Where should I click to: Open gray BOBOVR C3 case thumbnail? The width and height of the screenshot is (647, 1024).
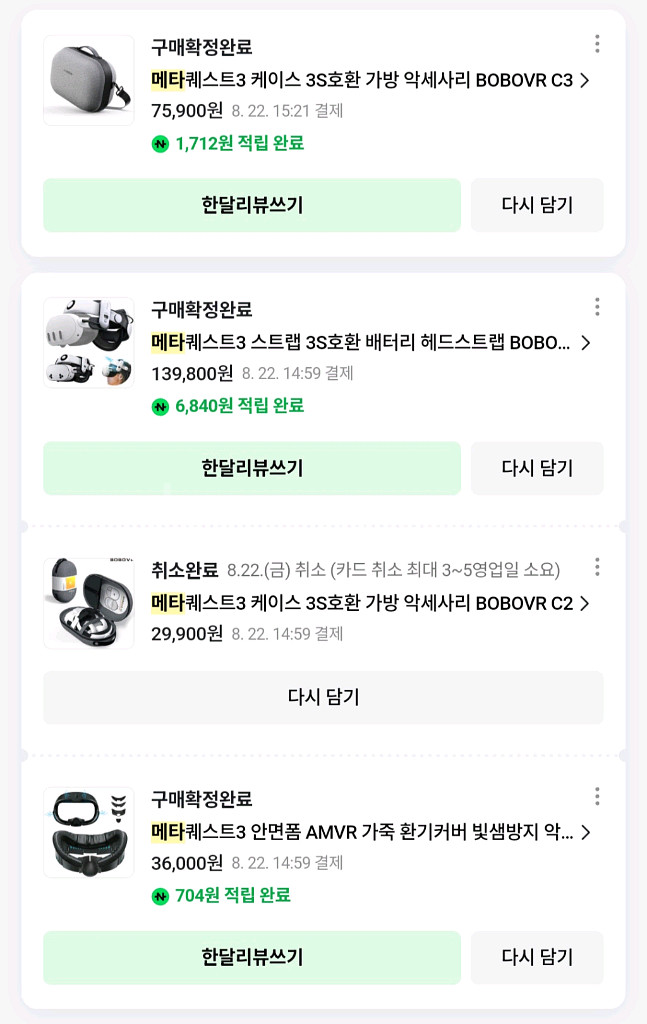tap(88, 80)
